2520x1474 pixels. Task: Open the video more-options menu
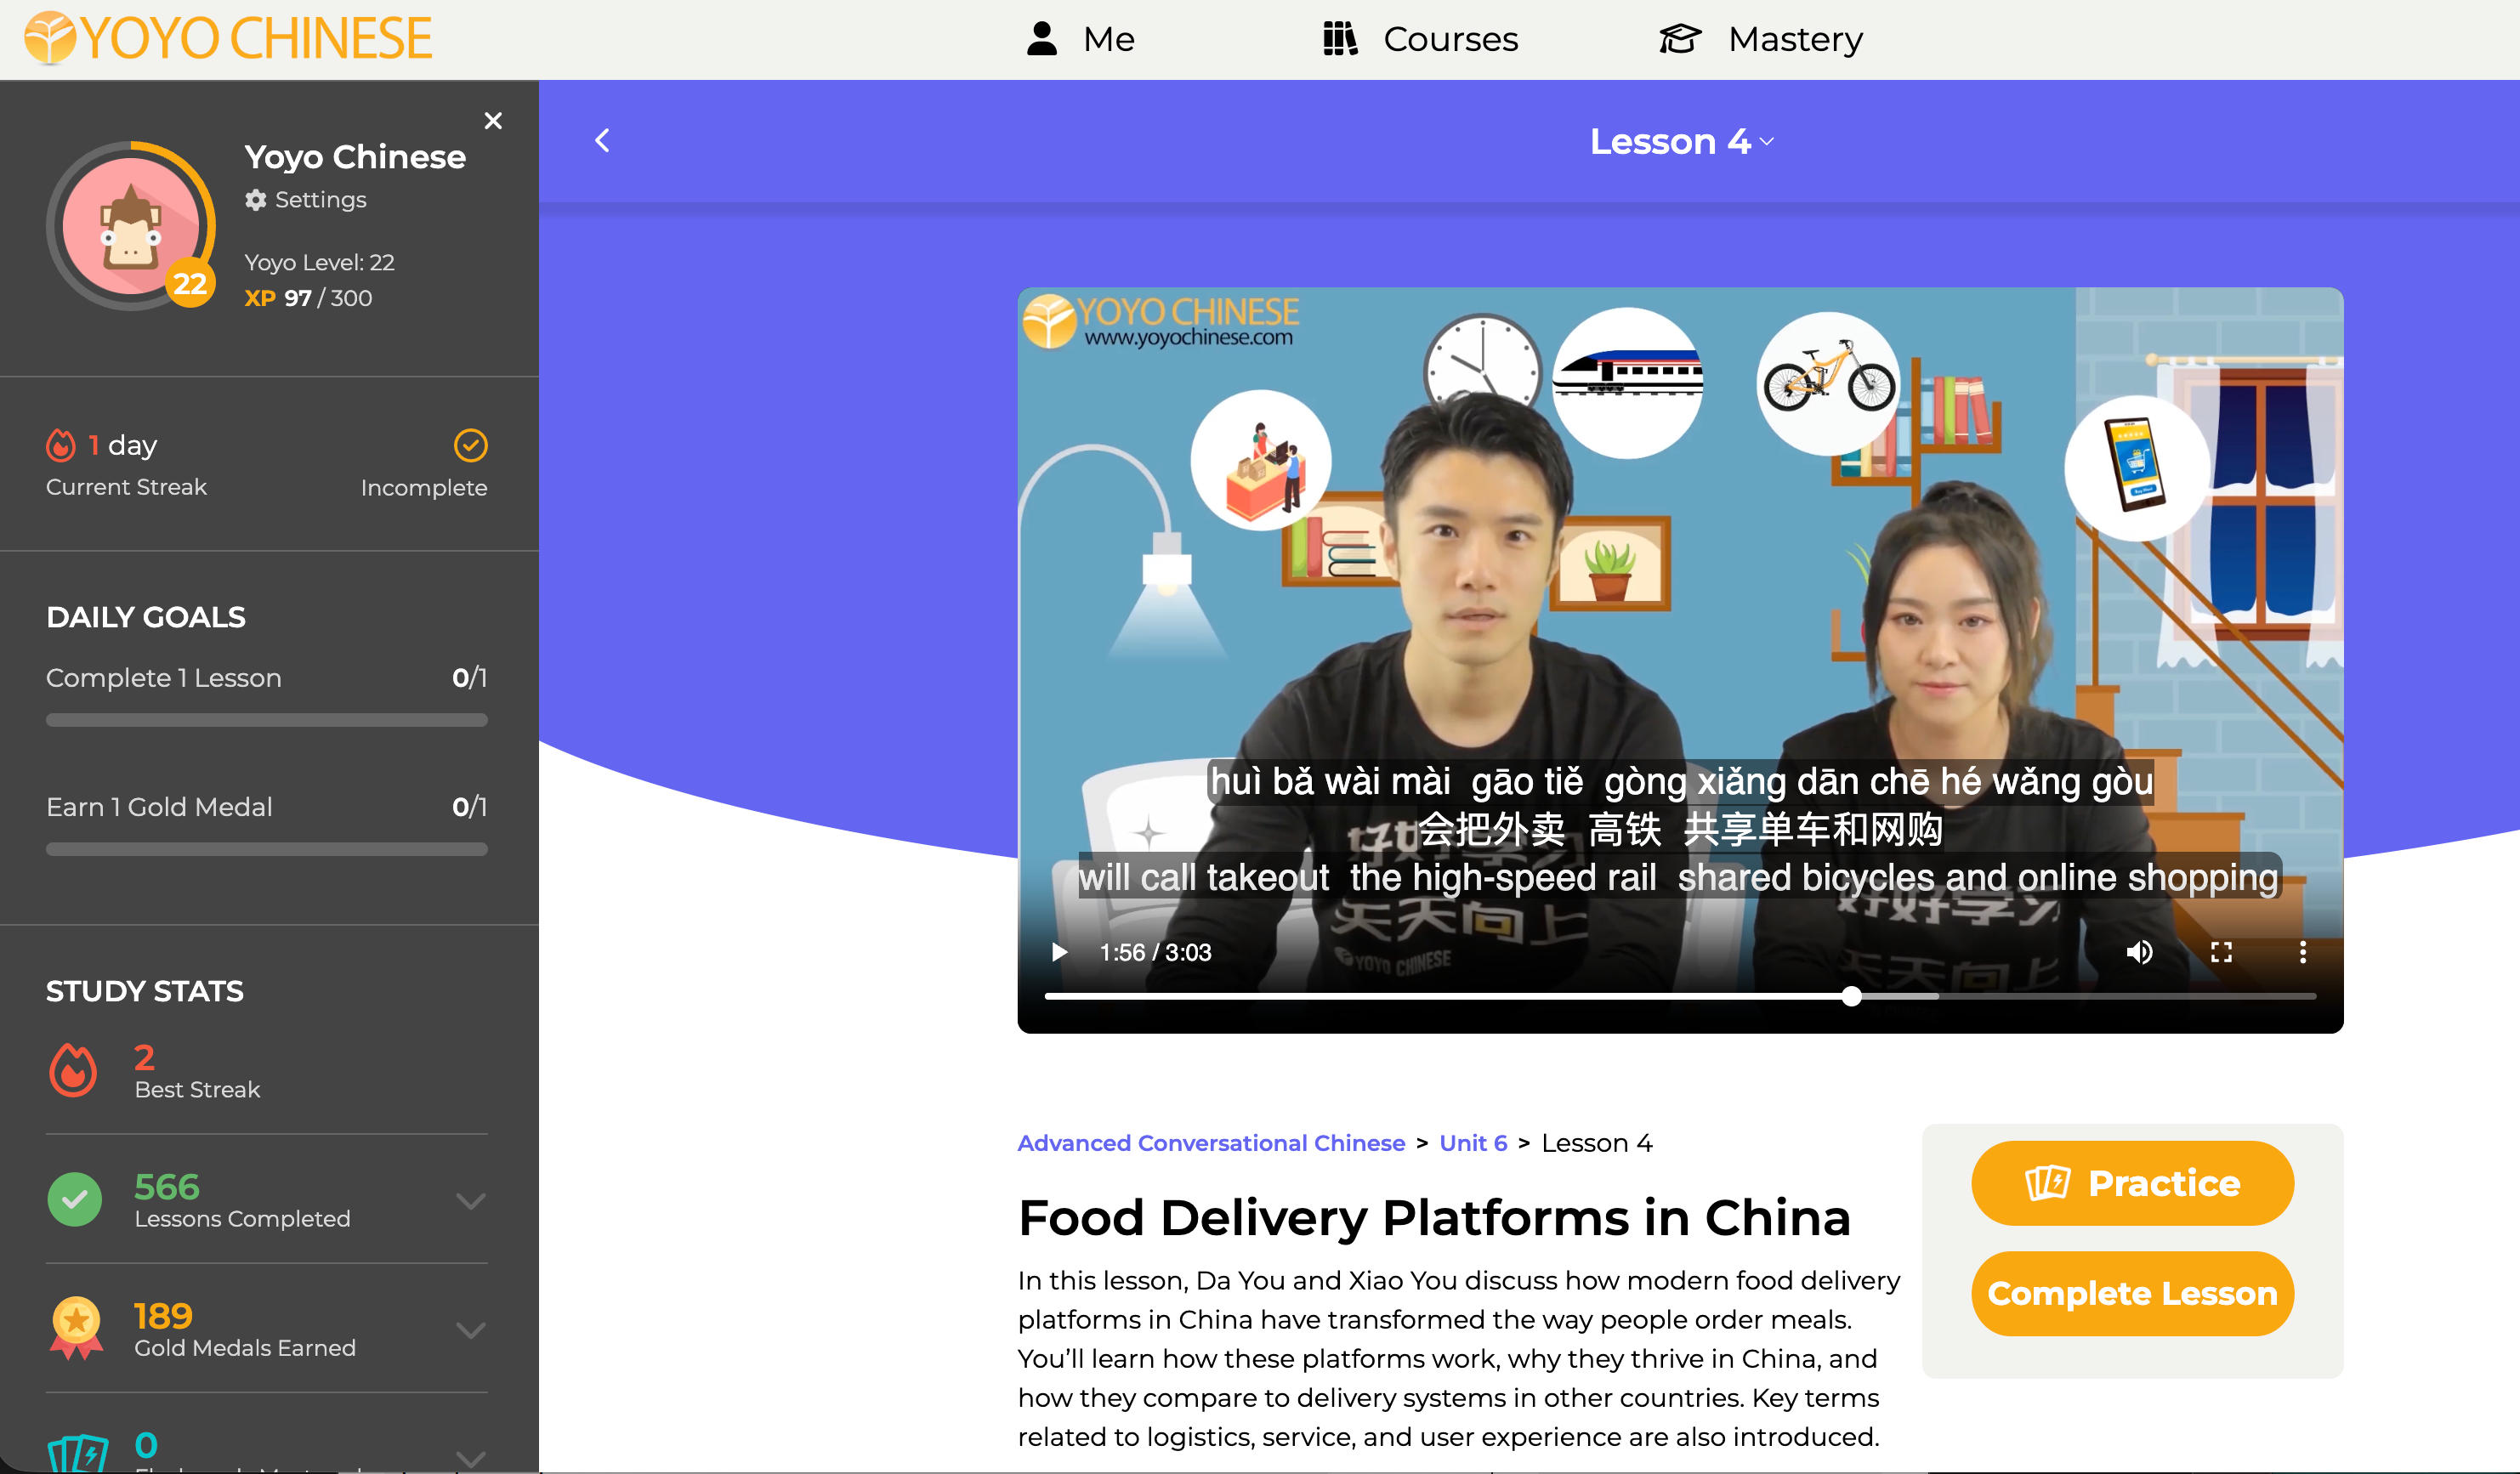pyautogui.click(x=2303, y=952)
